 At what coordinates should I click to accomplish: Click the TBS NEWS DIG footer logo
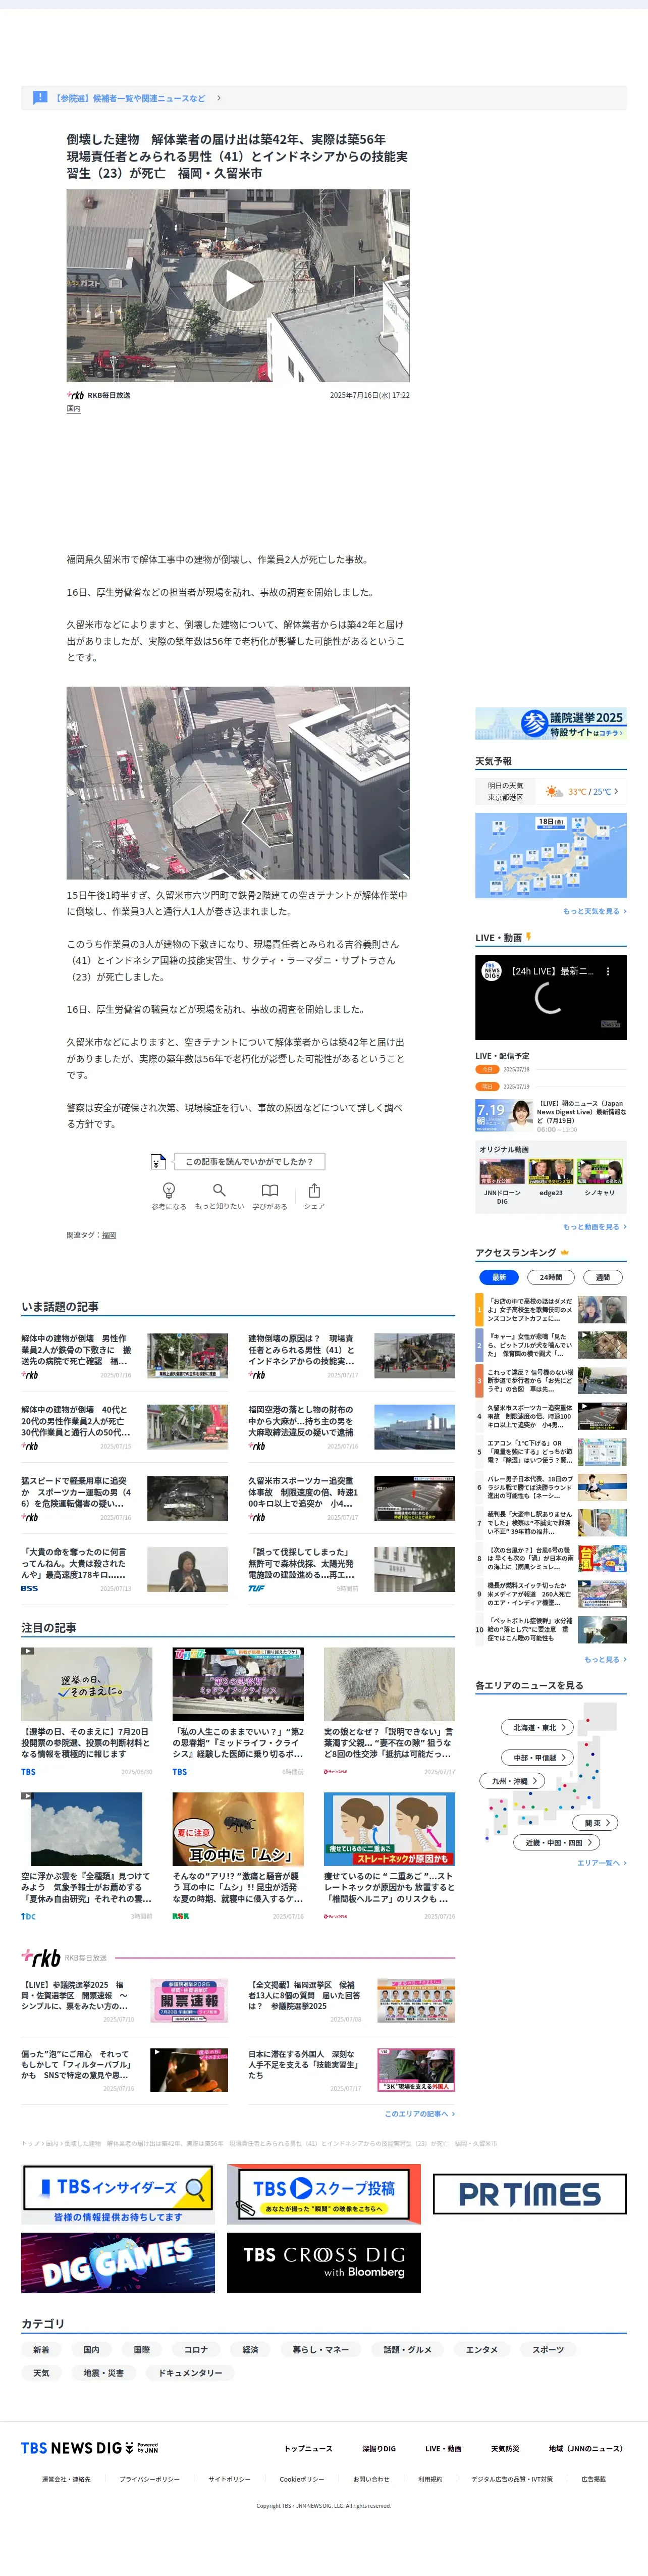pos(90,2447)
